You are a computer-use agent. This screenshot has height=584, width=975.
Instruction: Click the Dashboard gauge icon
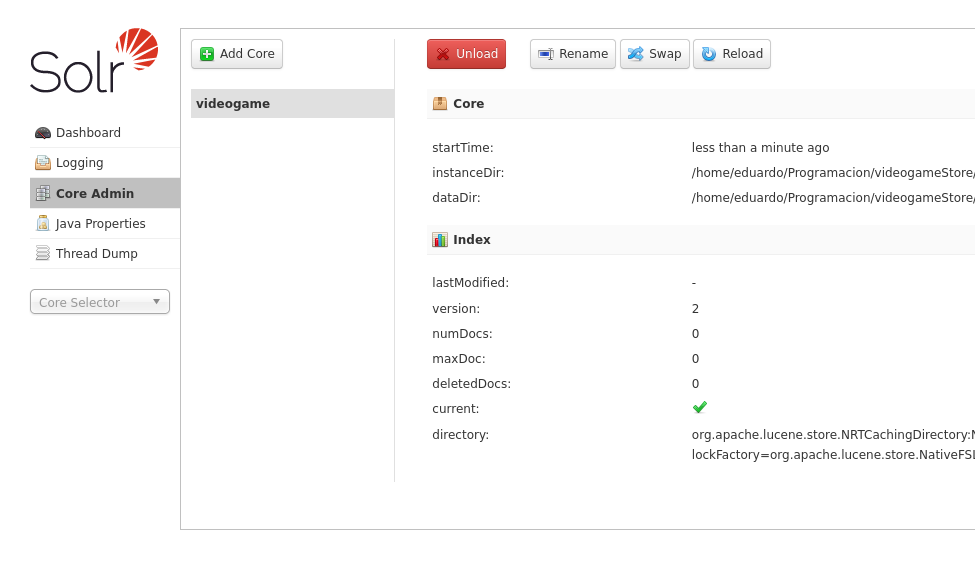click(x=43, y=133)
